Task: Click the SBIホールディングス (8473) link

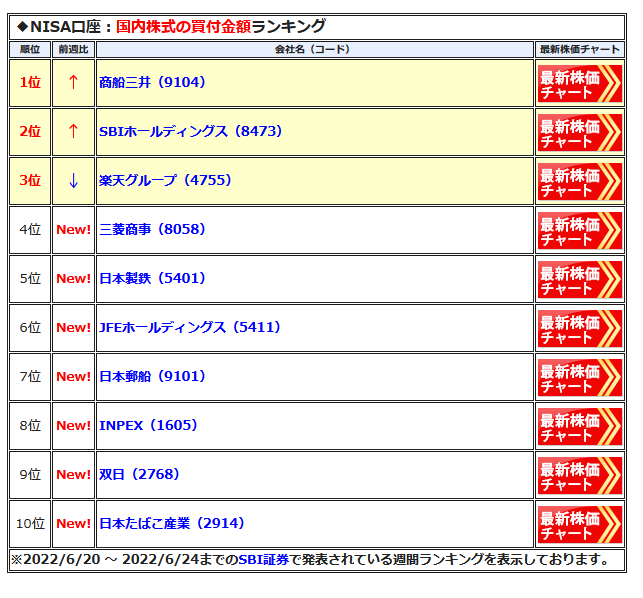Action: tap(190, 132)
